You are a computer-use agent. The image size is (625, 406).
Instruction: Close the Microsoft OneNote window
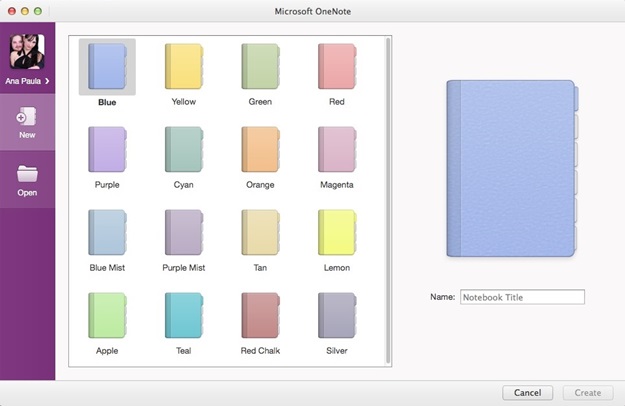pos(12,11)
